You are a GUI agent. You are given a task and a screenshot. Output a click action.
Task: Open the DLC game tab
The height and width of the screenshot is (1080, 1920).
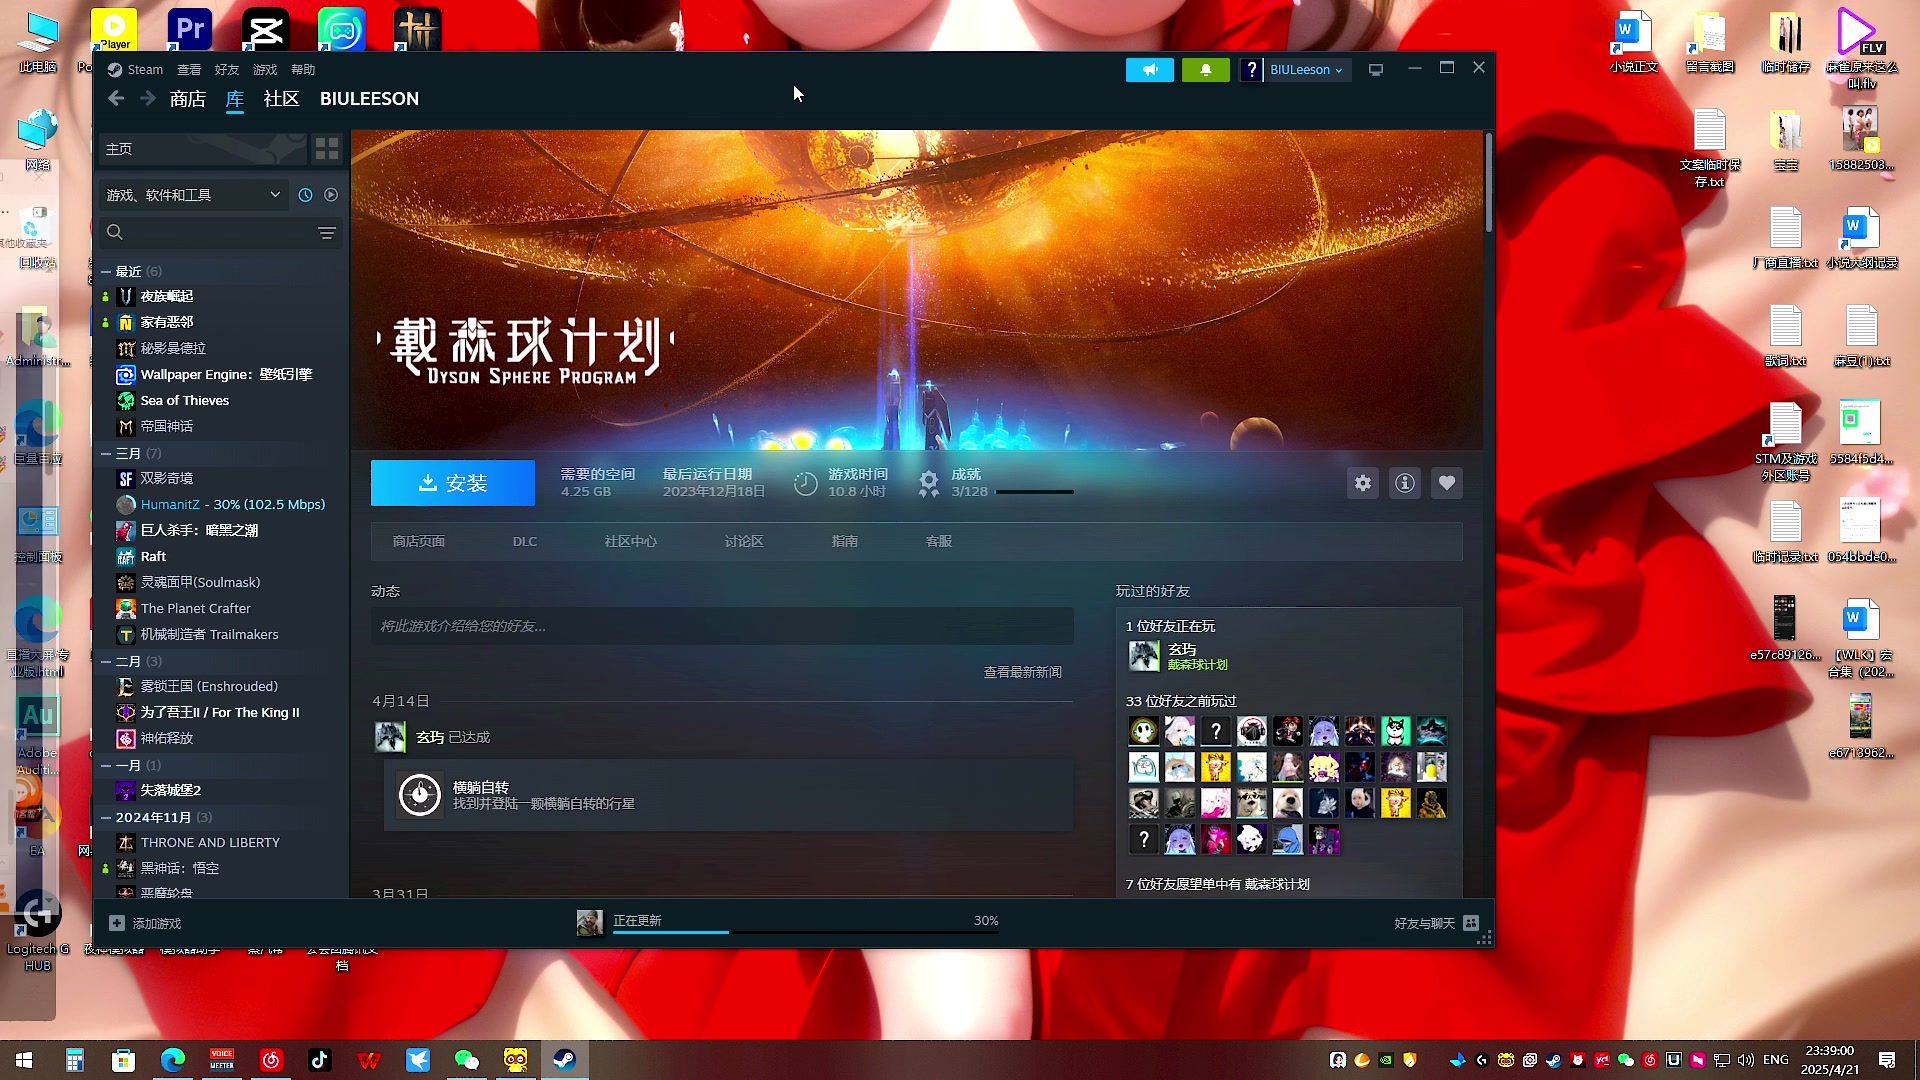pos(525,541)
